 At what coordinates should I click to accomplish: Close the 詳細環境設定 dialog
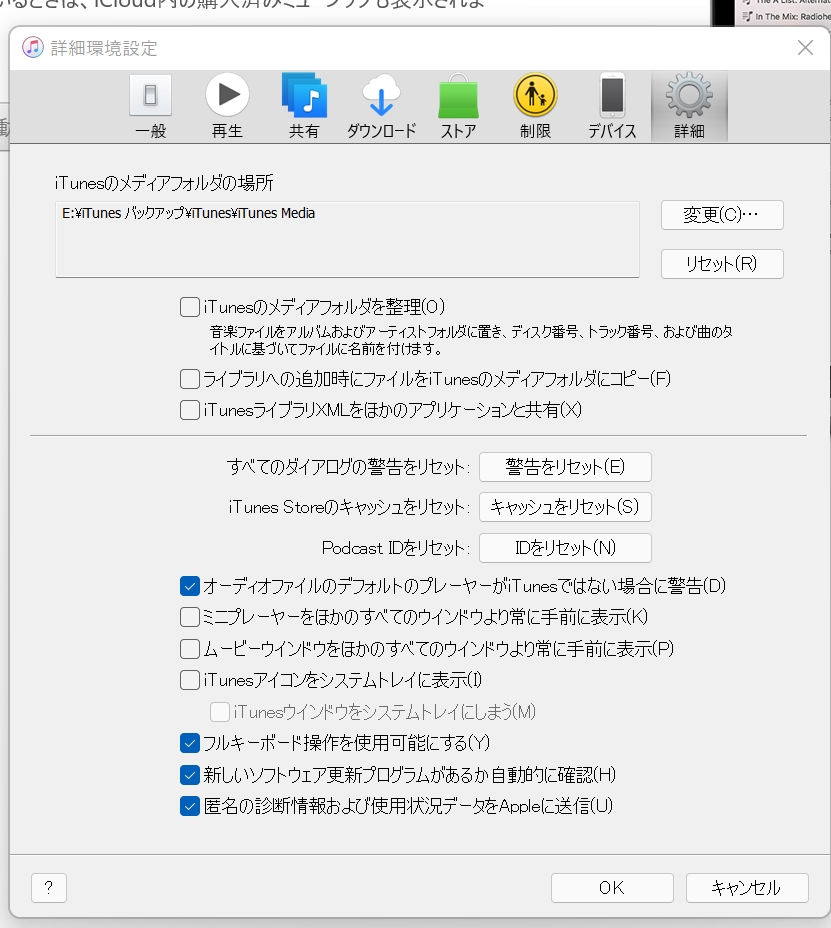[x=805, y=47]
